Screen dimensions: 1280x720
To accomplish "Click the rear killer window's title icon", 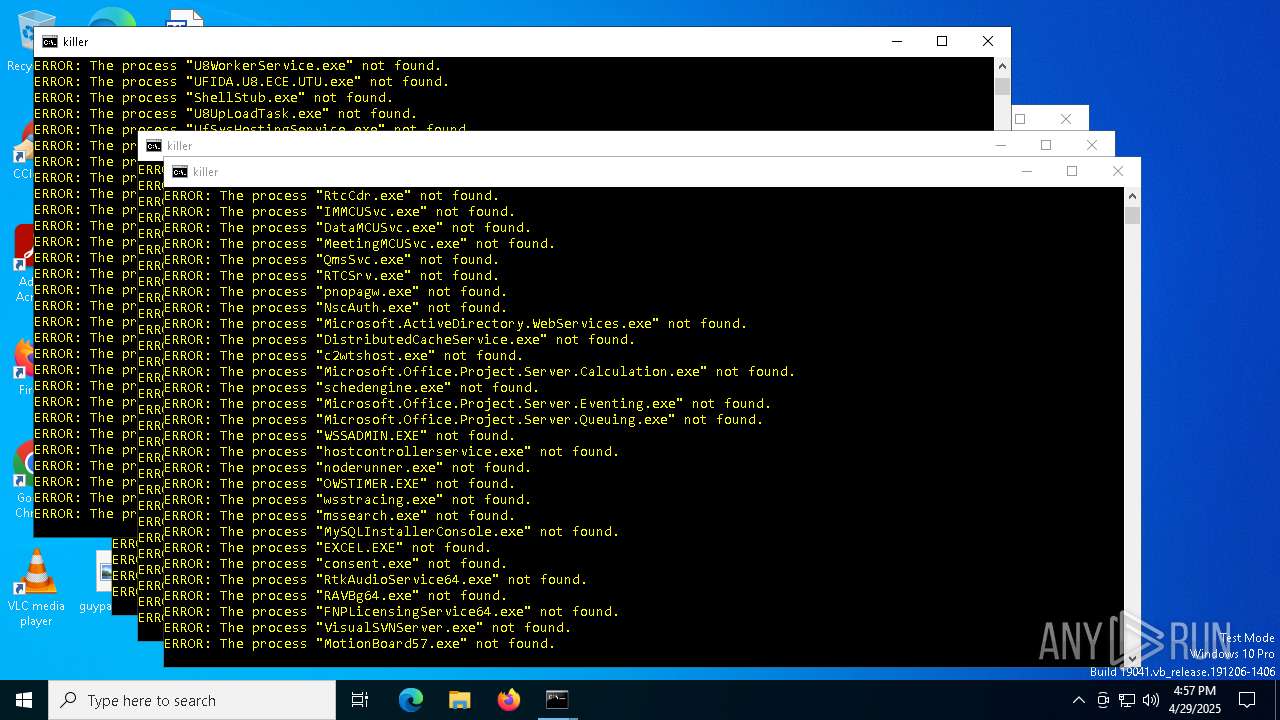I will pyautogui.click(x=50, y=42).
